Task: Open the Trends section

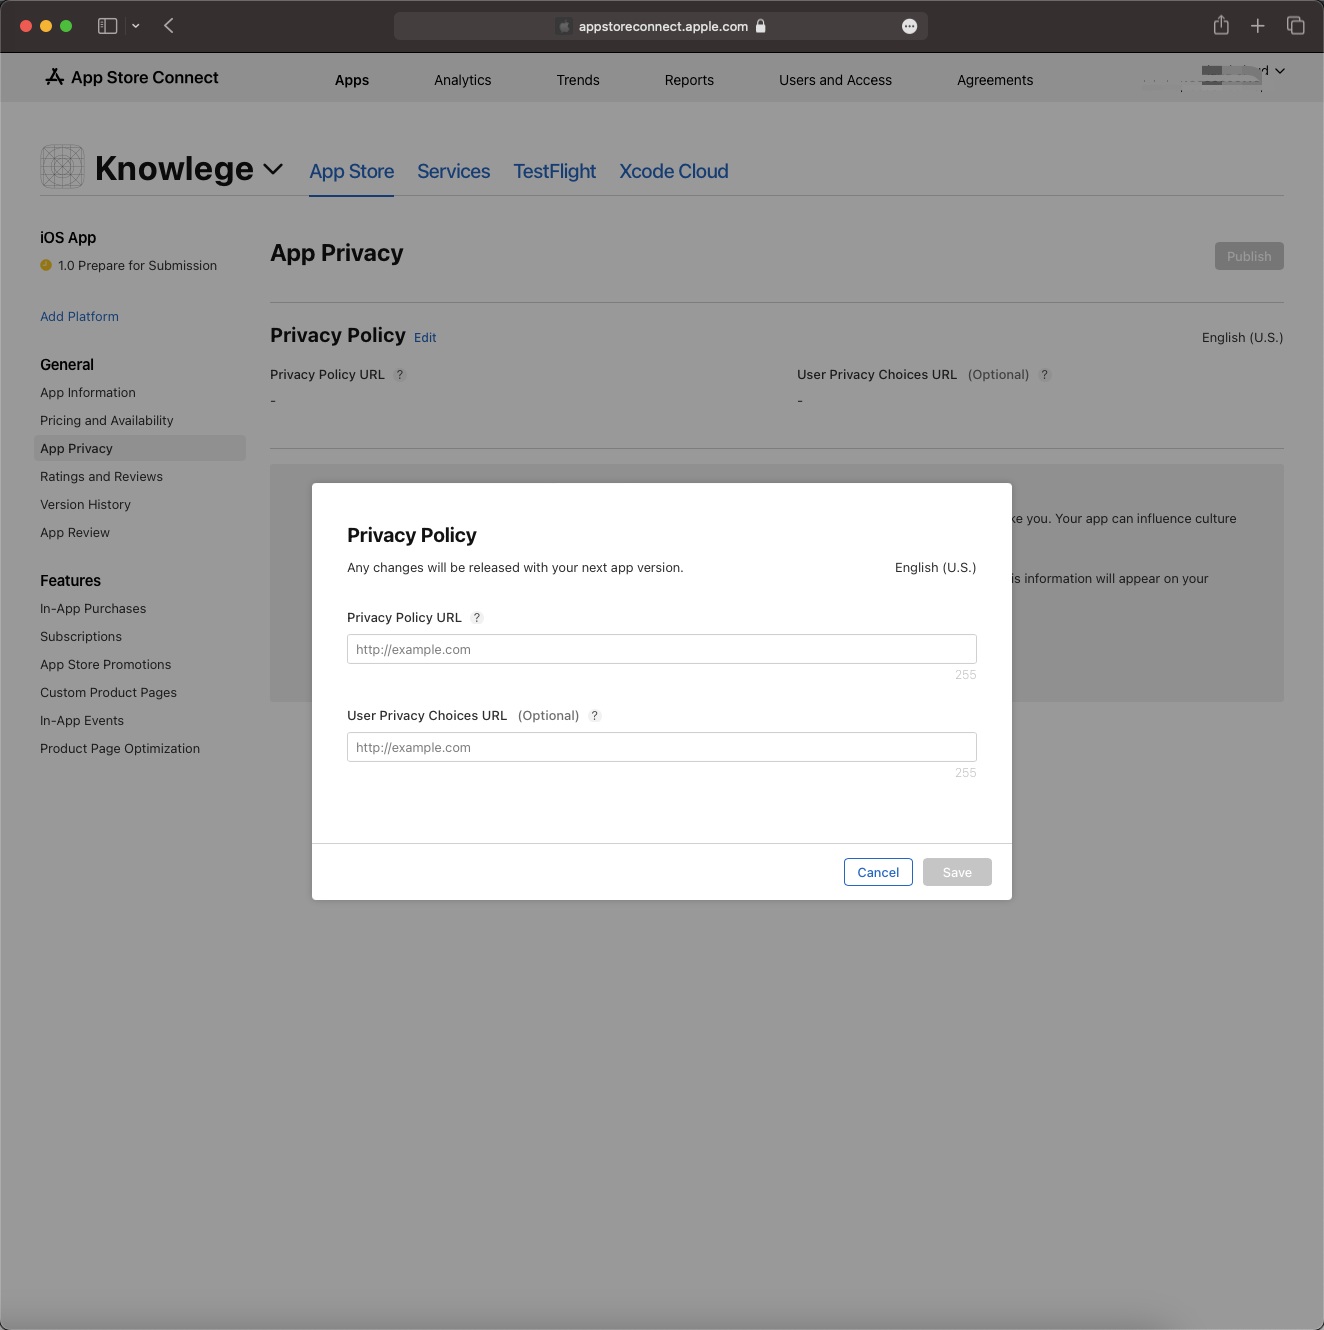Action: [x=578, y=80]
